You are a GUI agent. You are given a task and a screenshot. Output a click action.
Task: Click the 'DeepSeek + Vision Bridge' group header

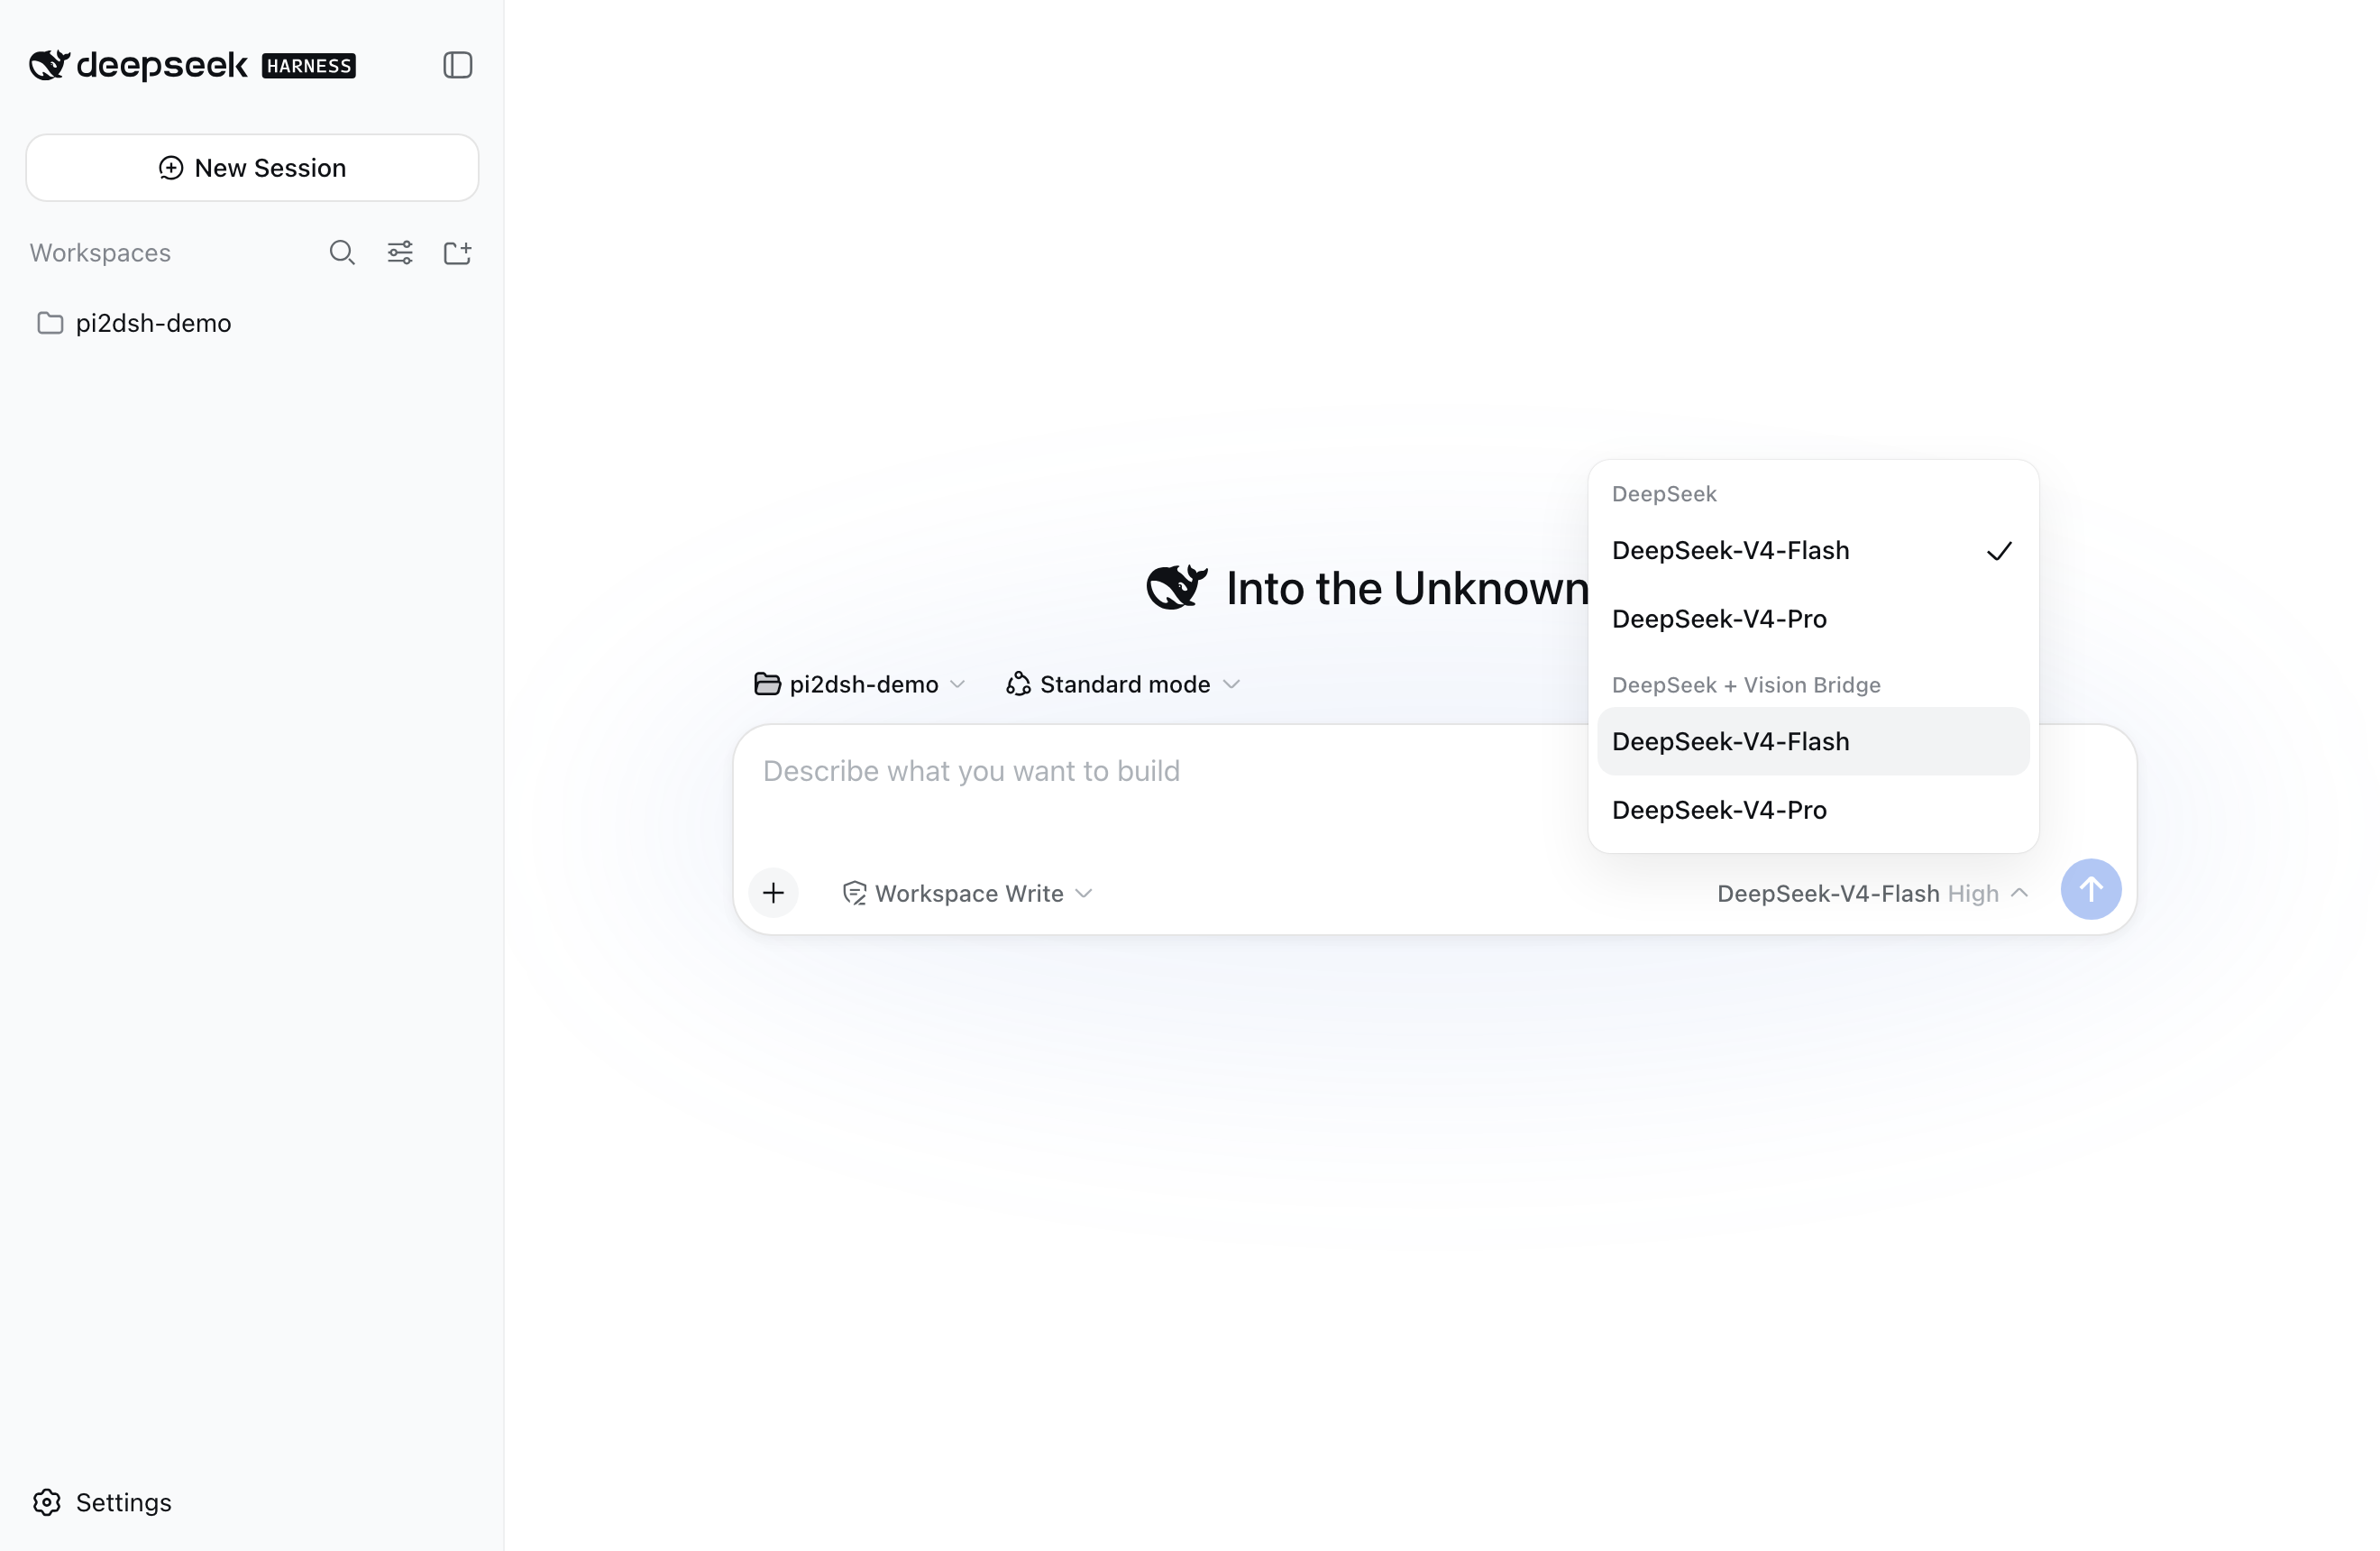click(x=1746, y=685)
